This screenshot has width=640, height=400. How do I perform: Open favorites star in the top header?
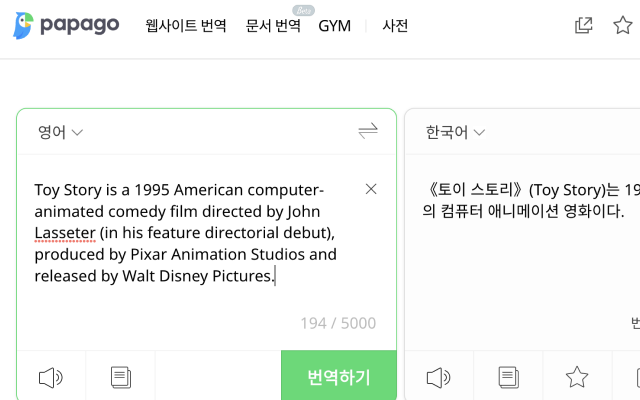click(x=622, y=25)
